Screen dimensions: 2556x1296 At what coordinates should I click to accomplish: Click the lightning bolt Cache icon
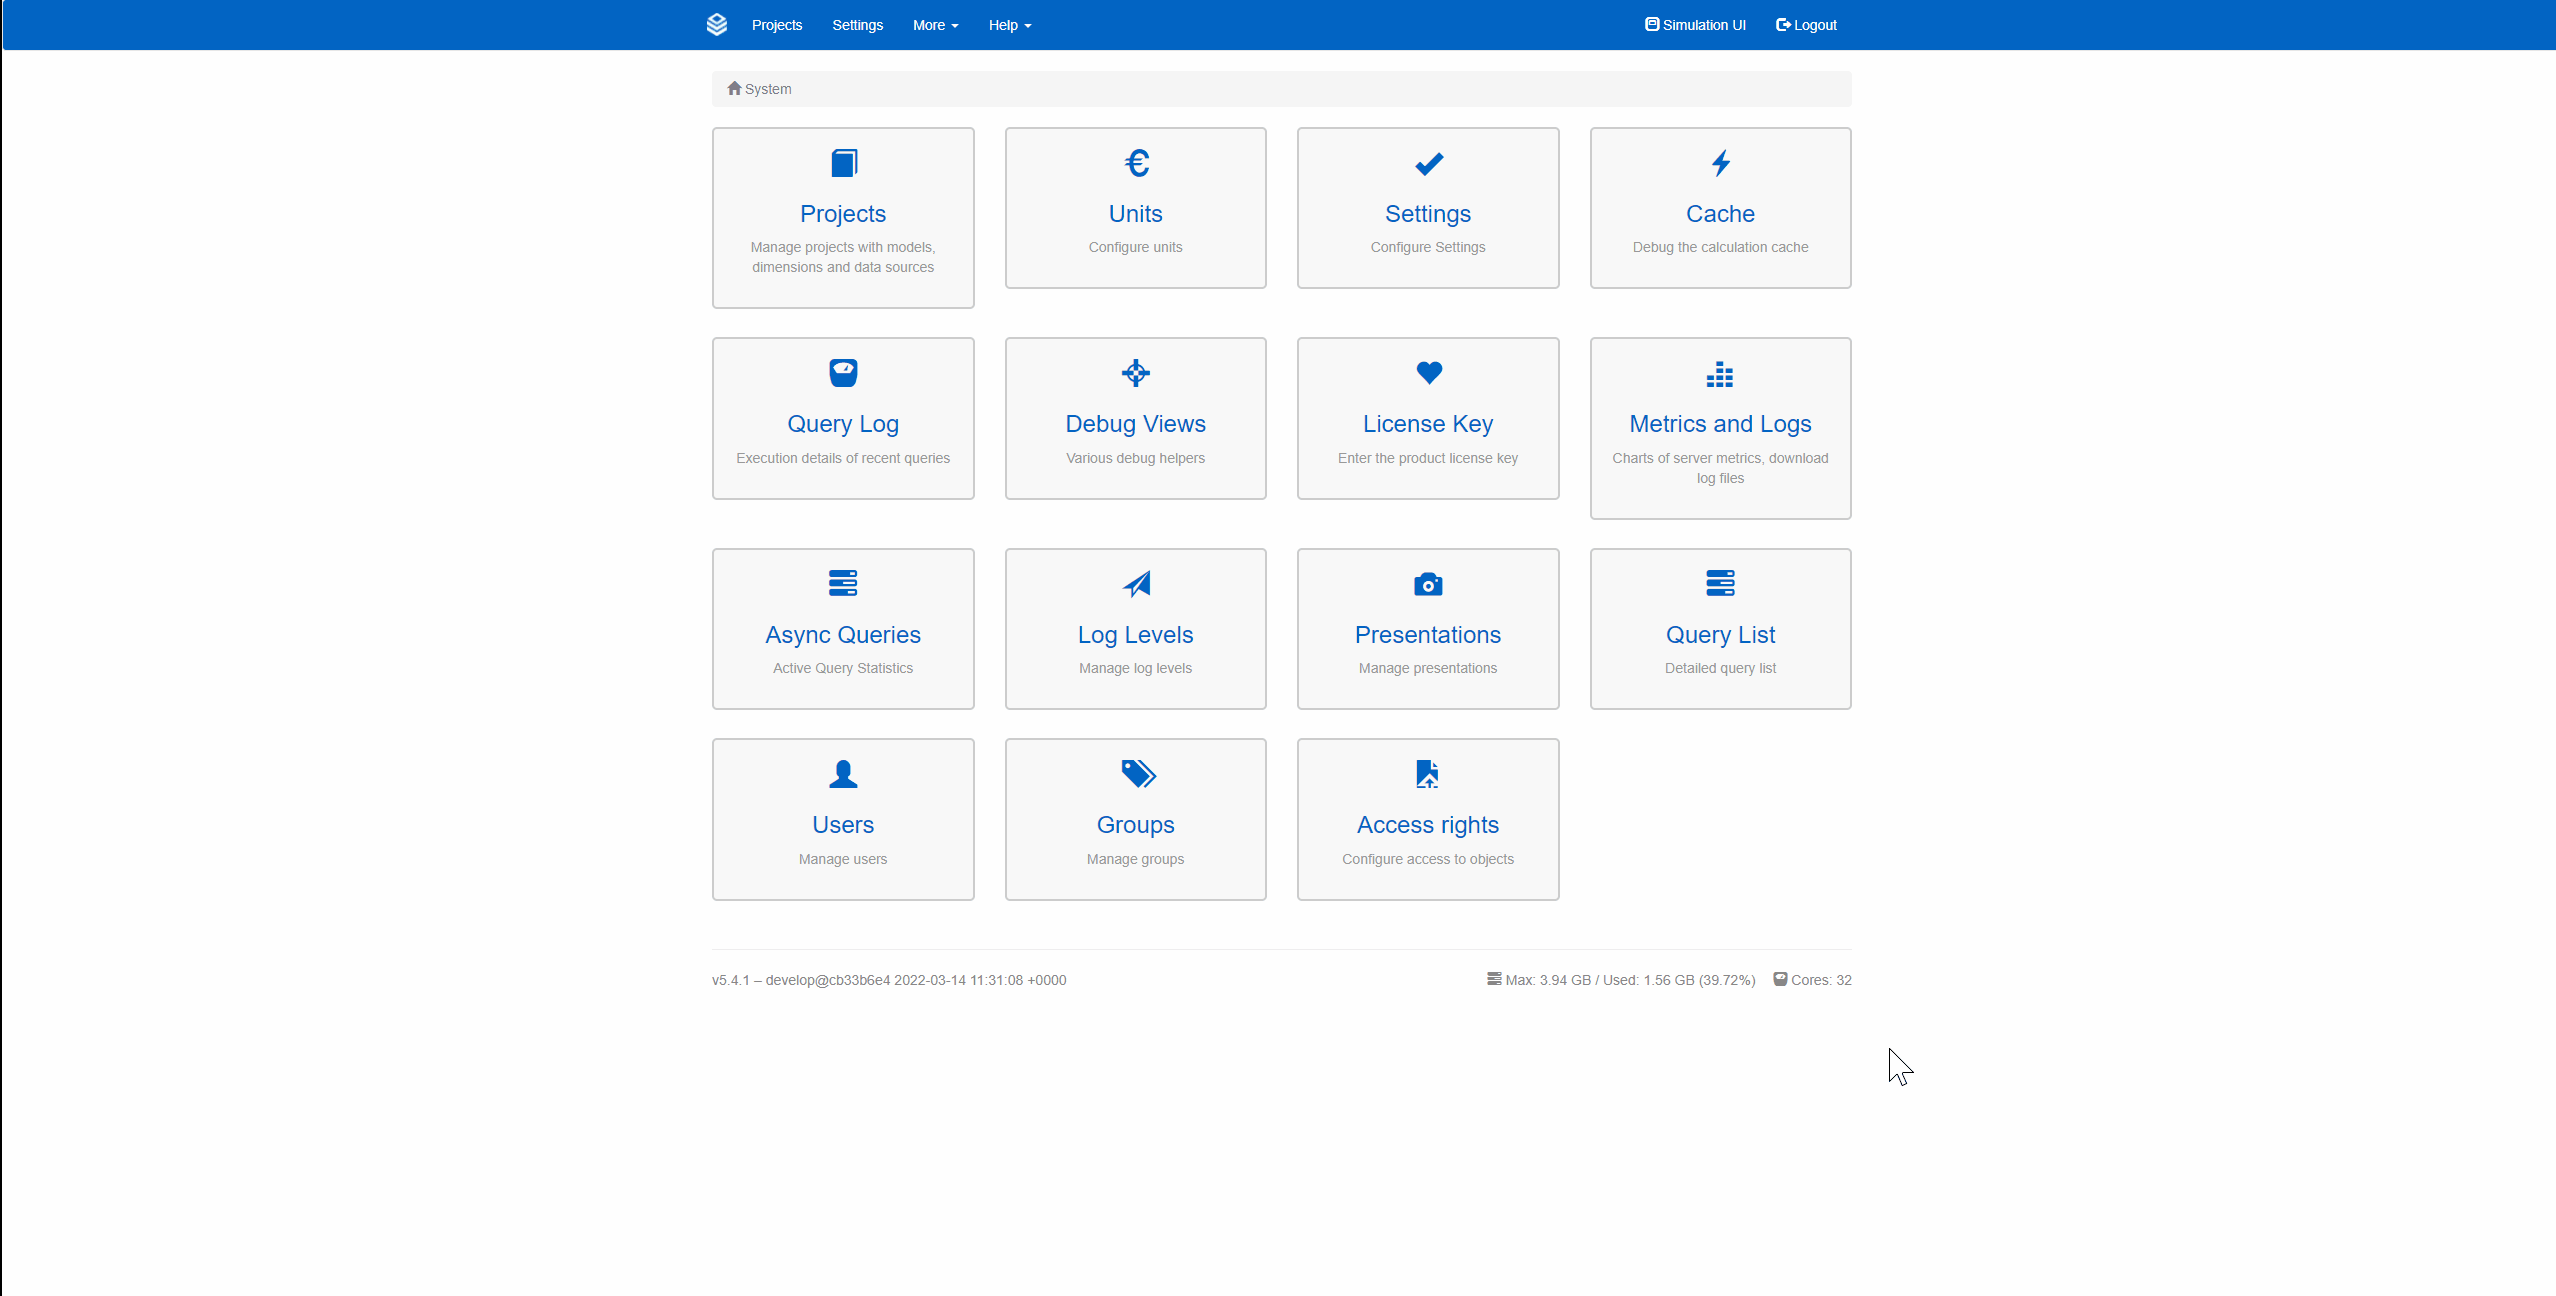pyautogui.click(x=1719, y=163)
